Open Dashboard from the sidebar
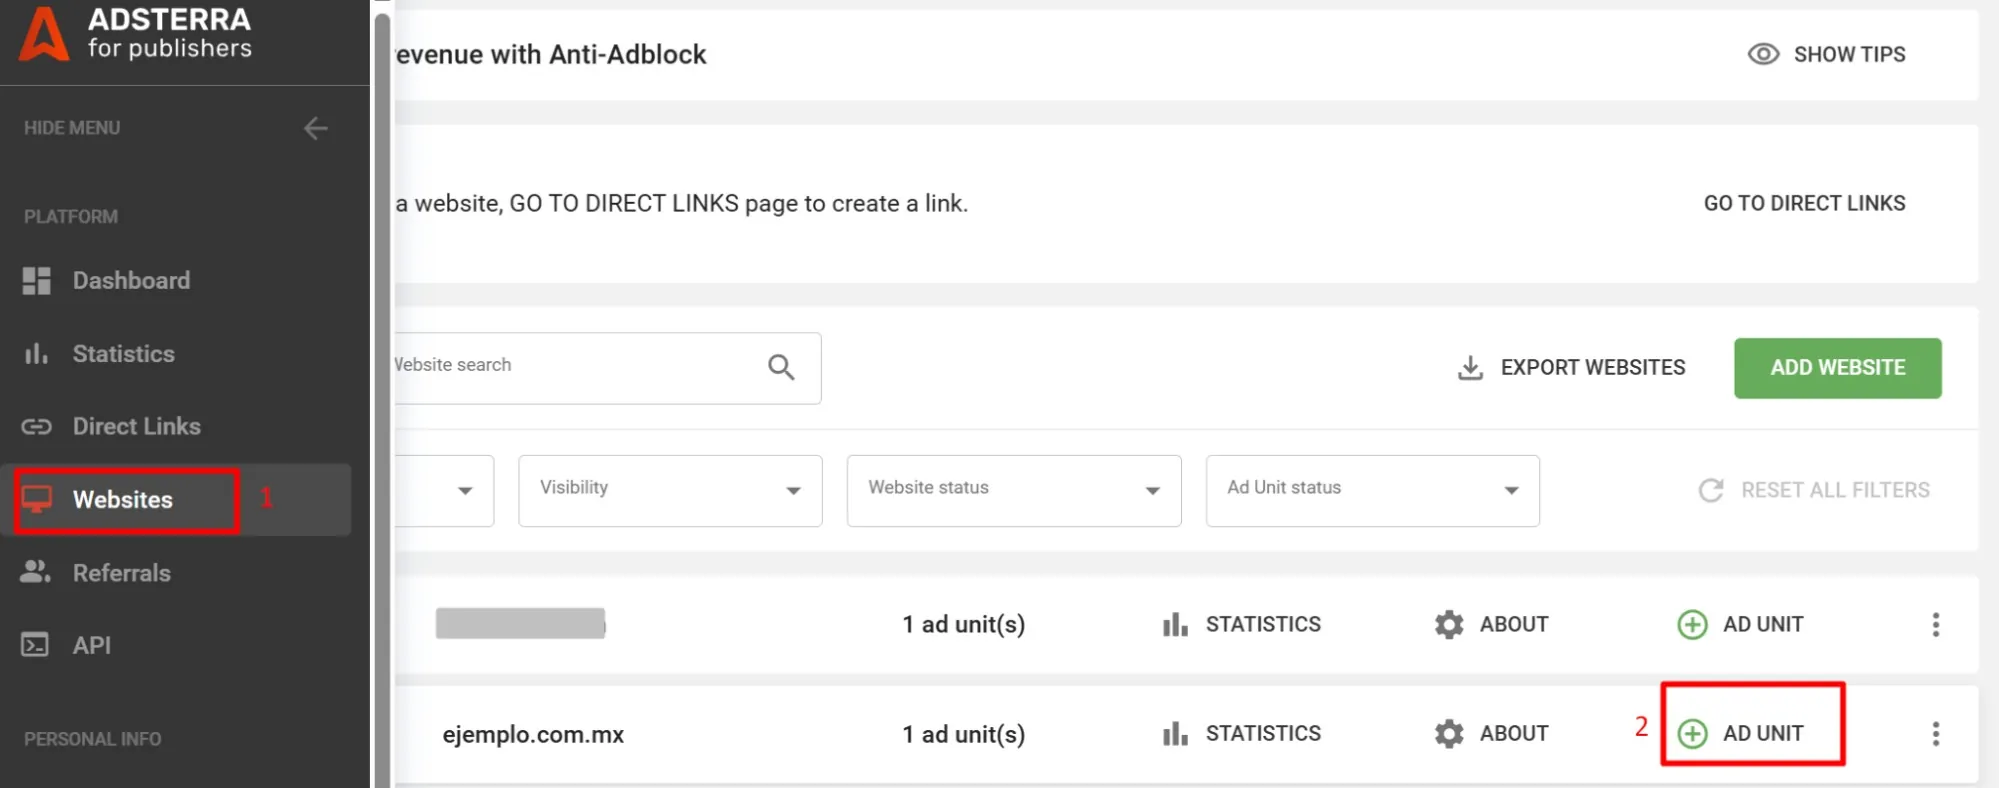This screenshot has height=788, width=1999. click(130, 281)
